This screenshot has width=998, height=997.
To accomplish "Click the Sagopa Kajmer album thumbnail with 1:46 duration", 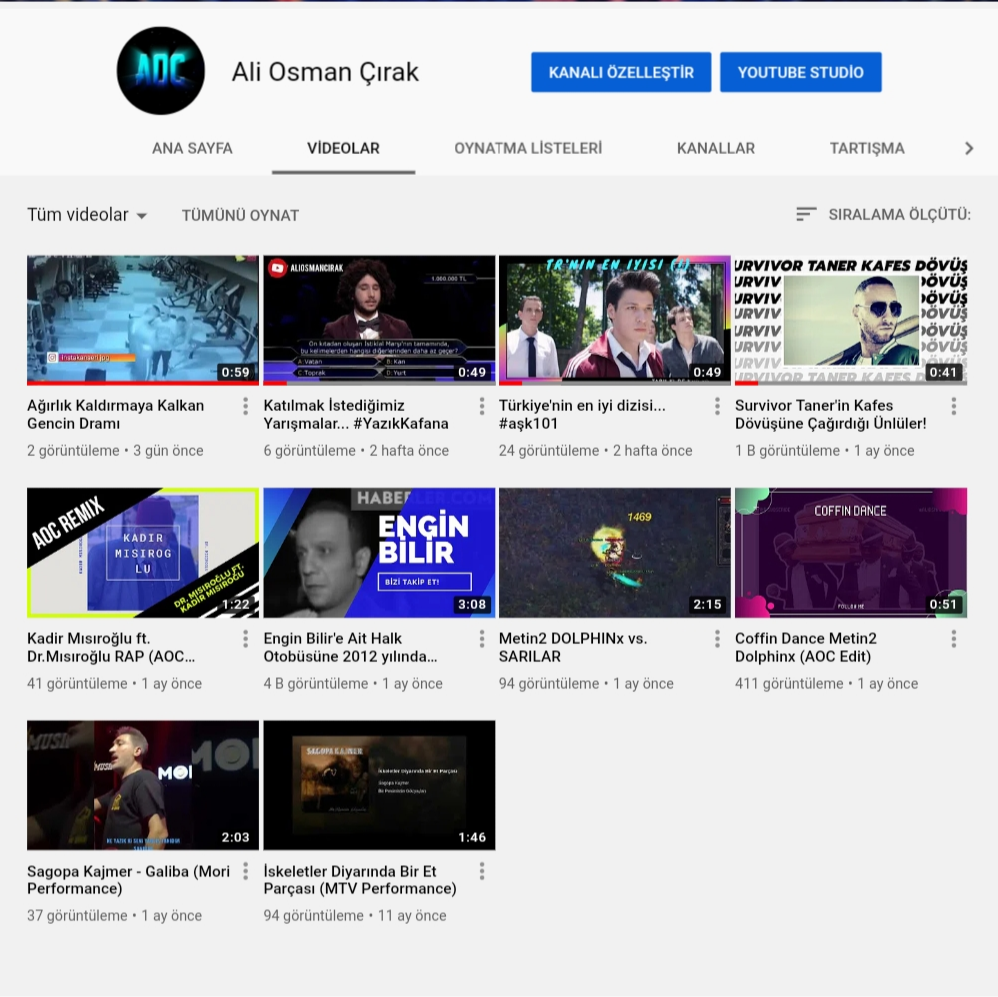I will click(379, 785).
